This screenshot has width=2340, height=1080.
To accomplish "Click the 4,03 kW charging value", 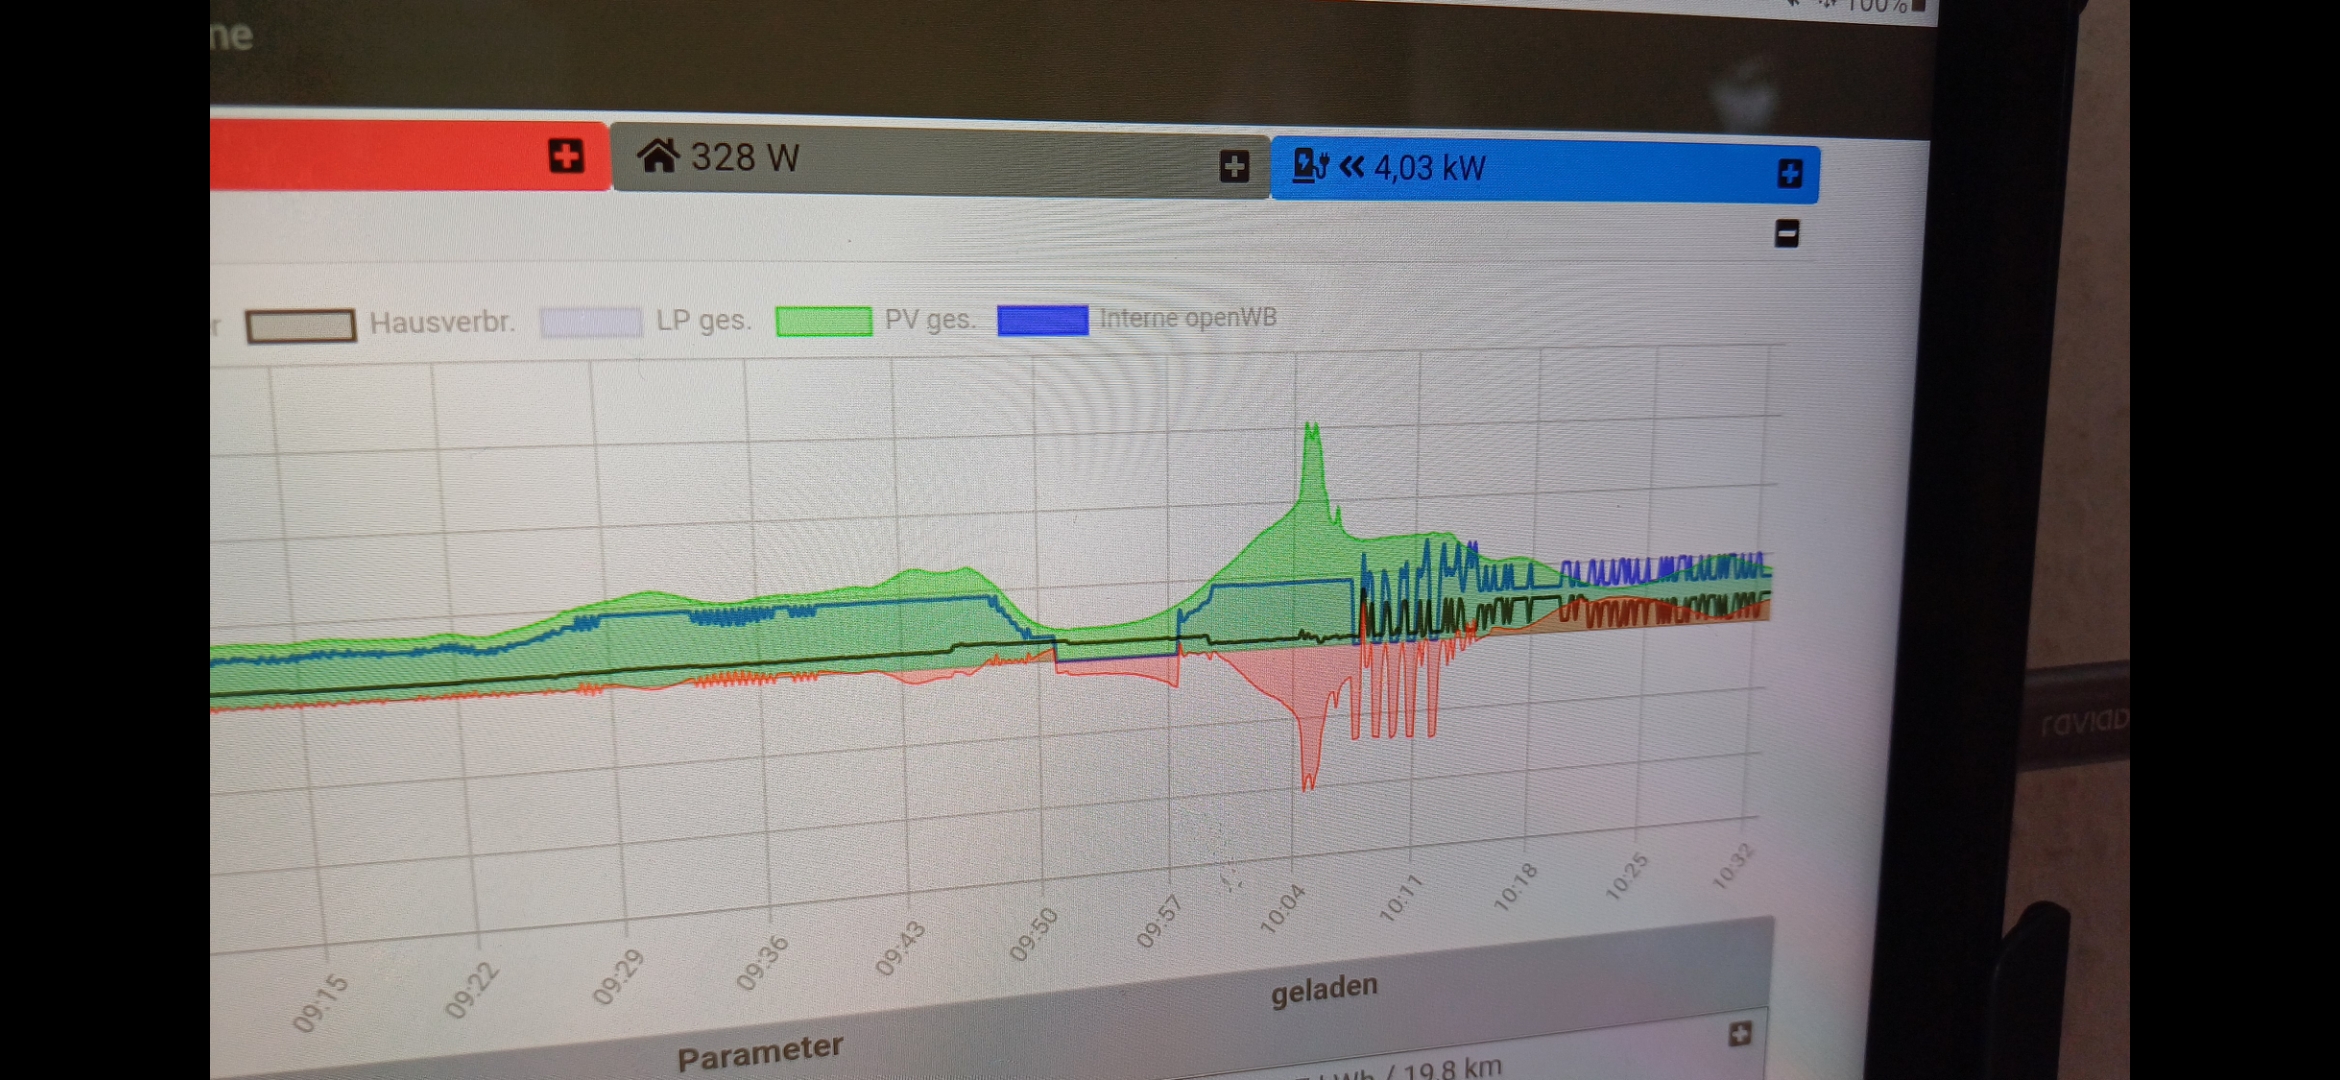I will point(1430,168).
